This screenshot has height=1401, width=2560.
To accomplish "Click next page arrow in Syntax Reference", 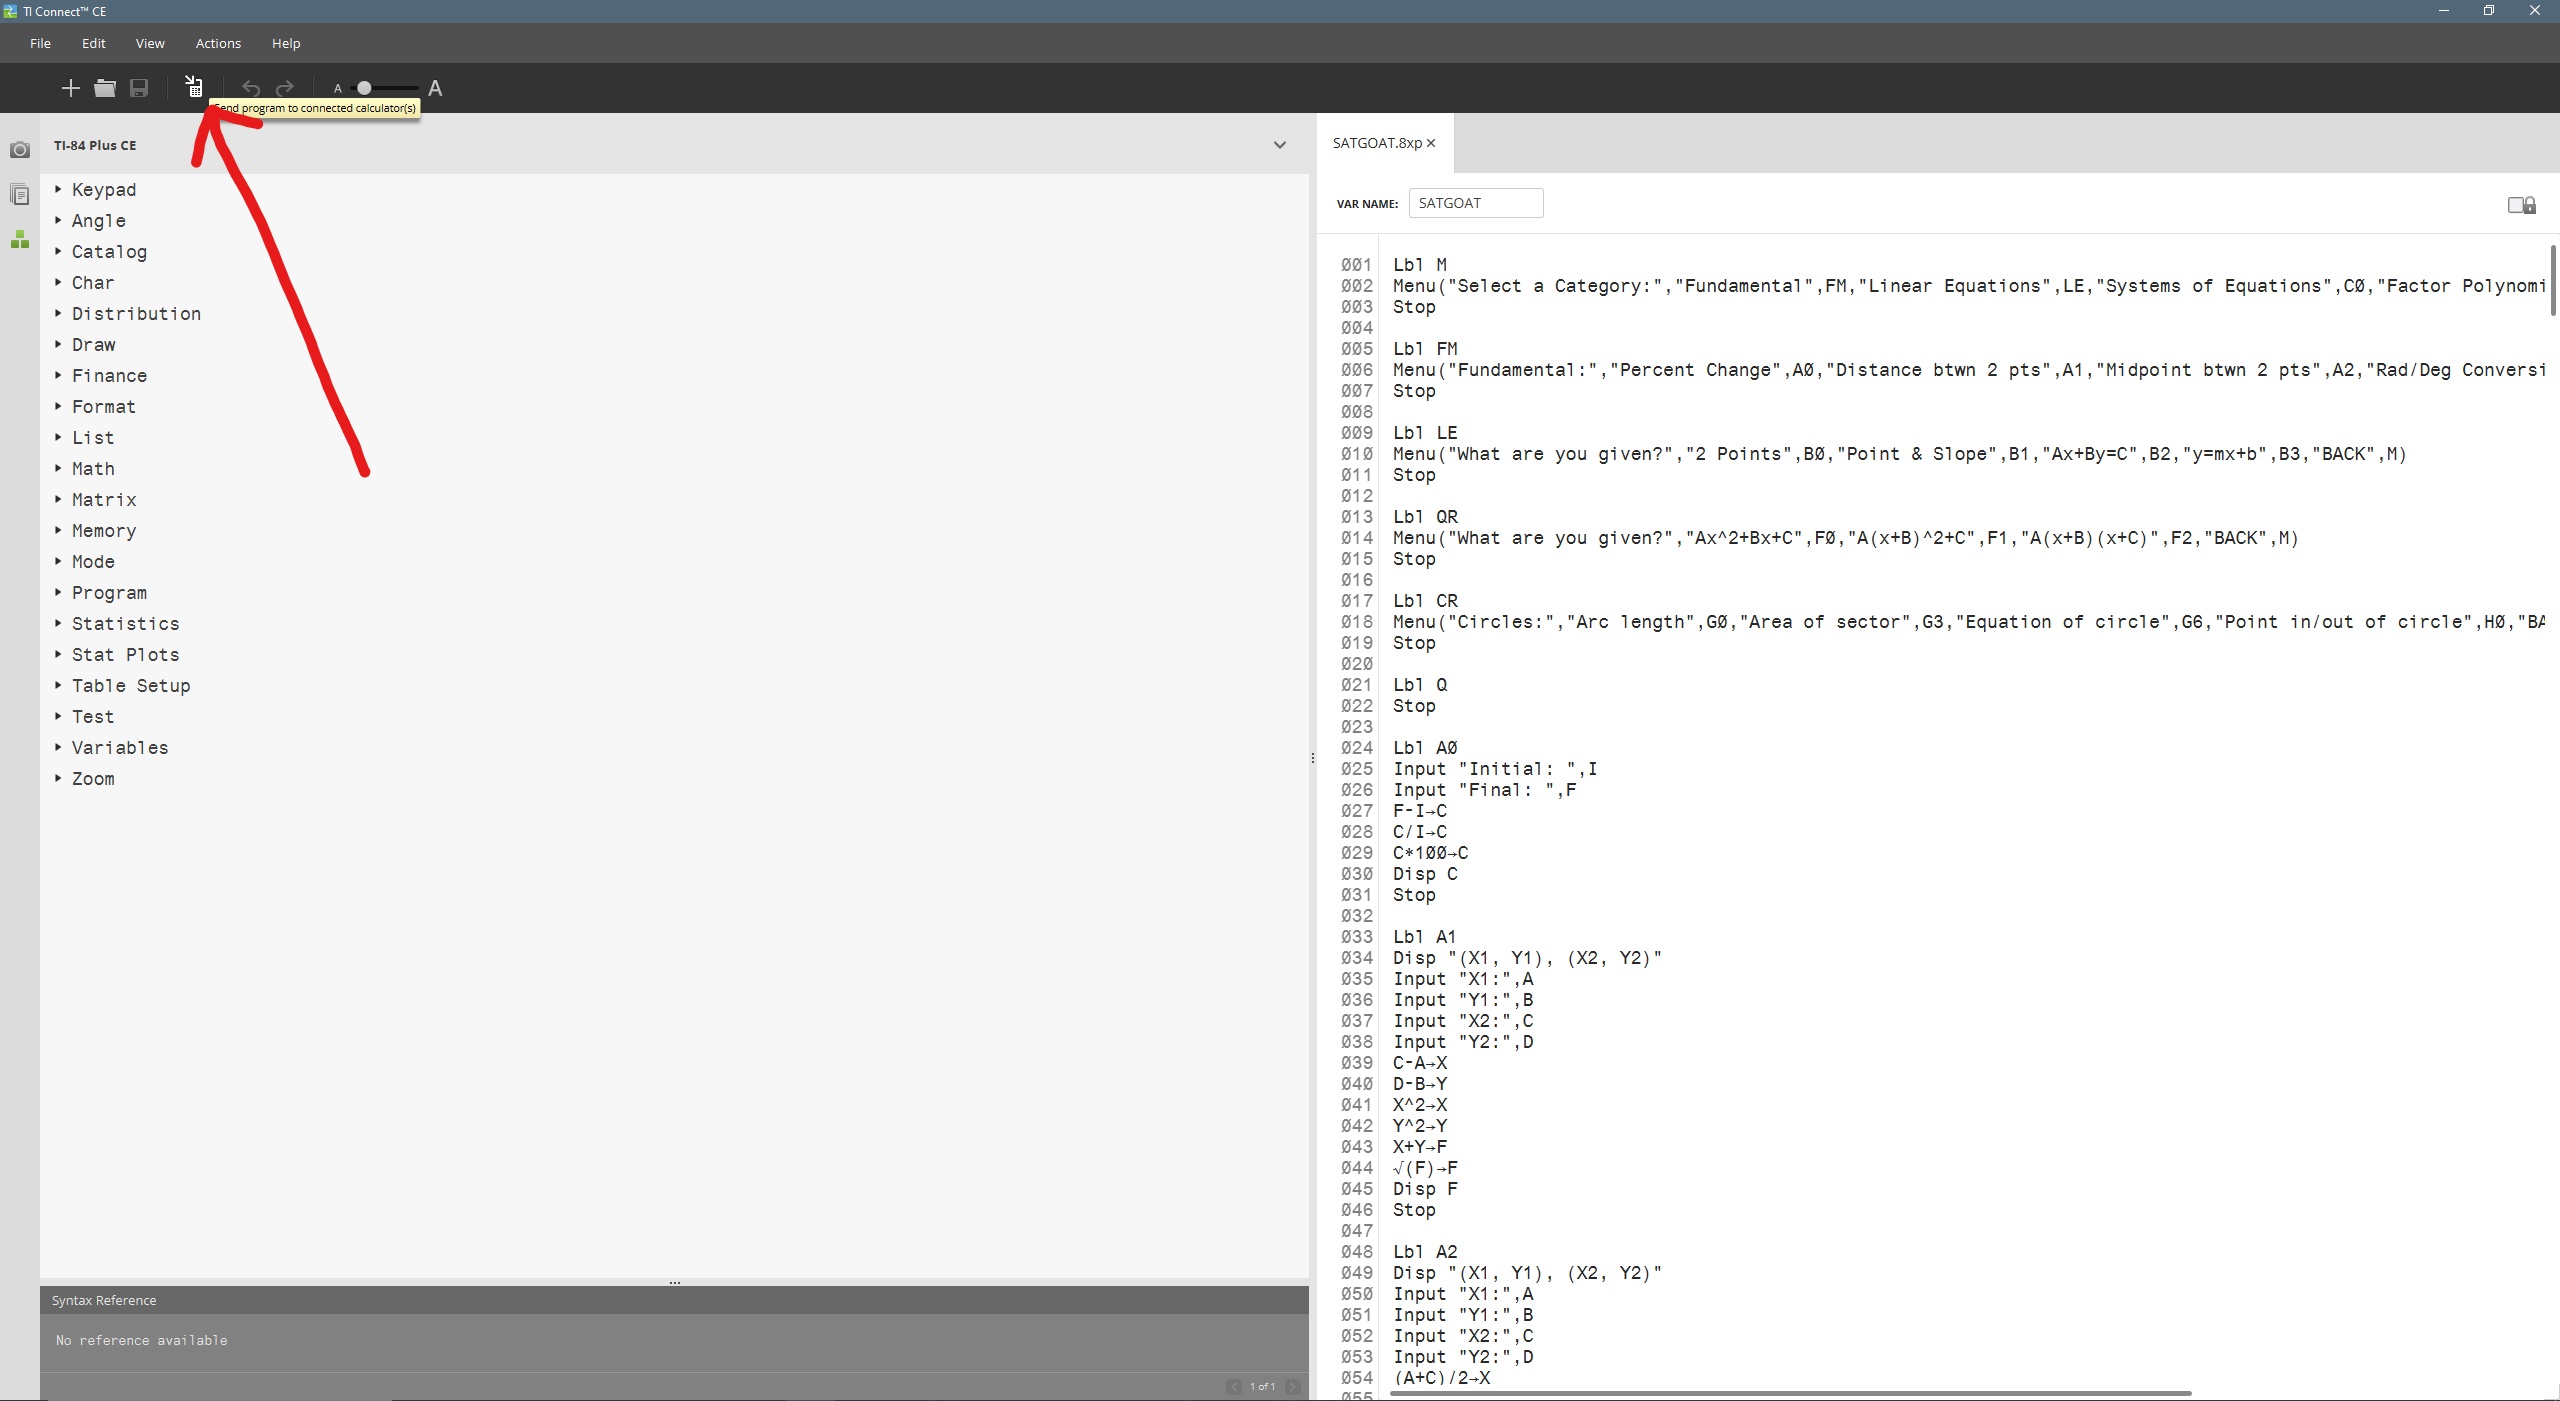I will (x=1293, y=1386).
